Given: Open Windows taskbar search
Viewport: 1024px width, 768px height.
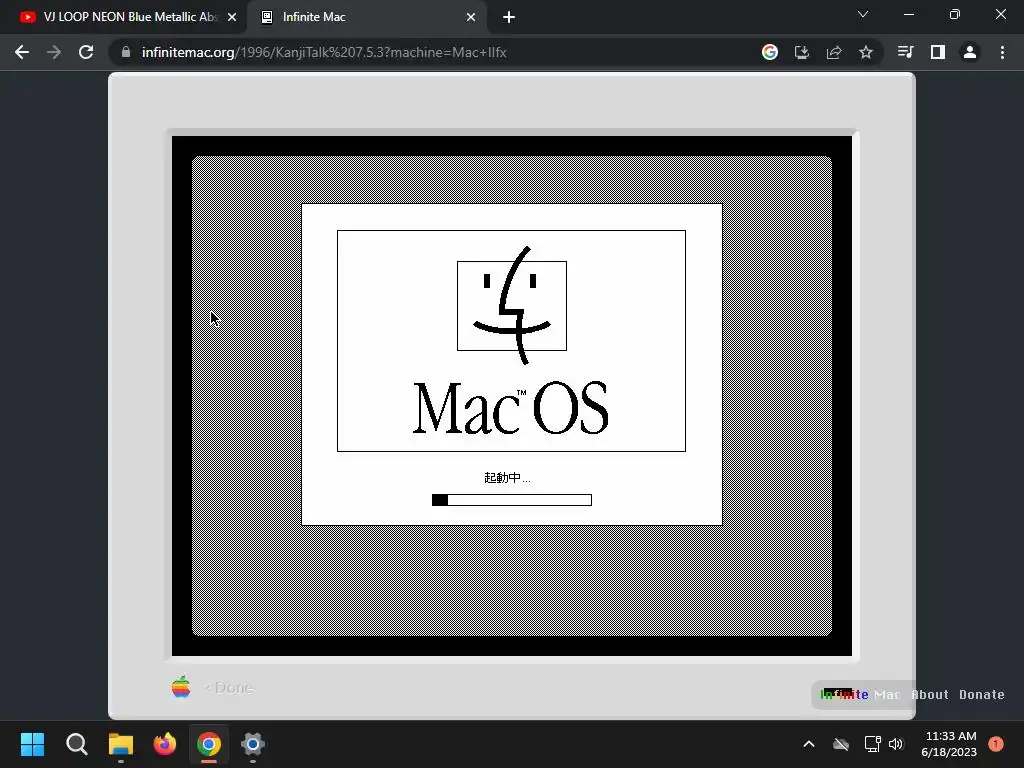Looking at the screenshot, I should pos(76,744).
